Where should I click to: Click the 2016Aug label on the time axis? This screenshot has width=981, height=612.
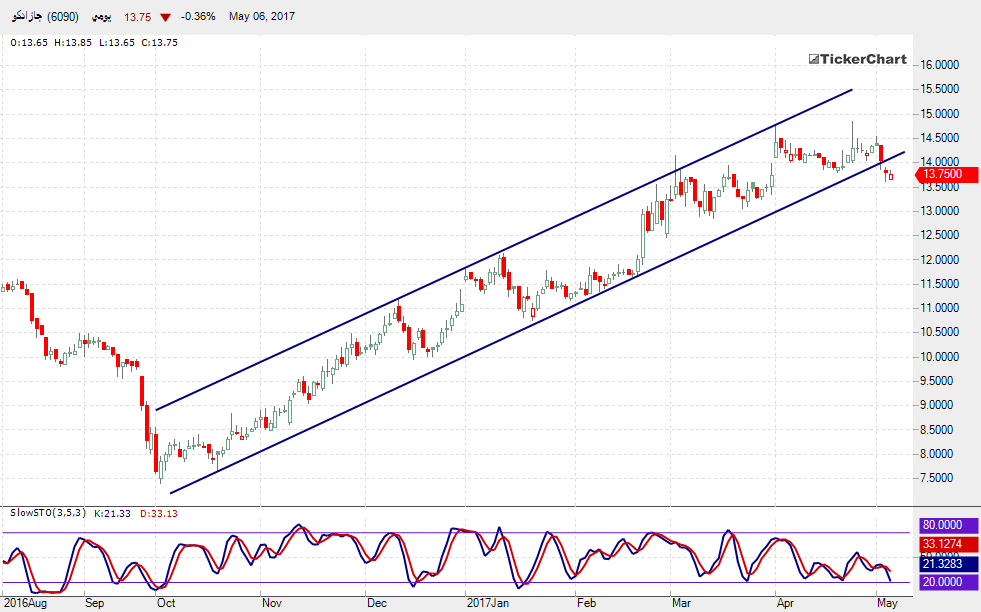[25, 603]
